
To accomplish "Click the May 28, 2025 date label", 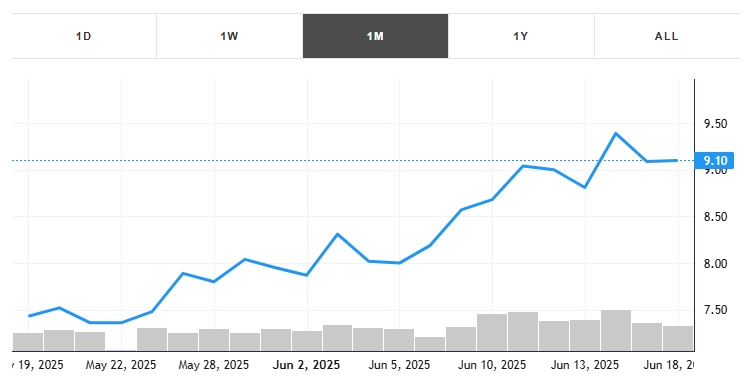I will [214, 365].
